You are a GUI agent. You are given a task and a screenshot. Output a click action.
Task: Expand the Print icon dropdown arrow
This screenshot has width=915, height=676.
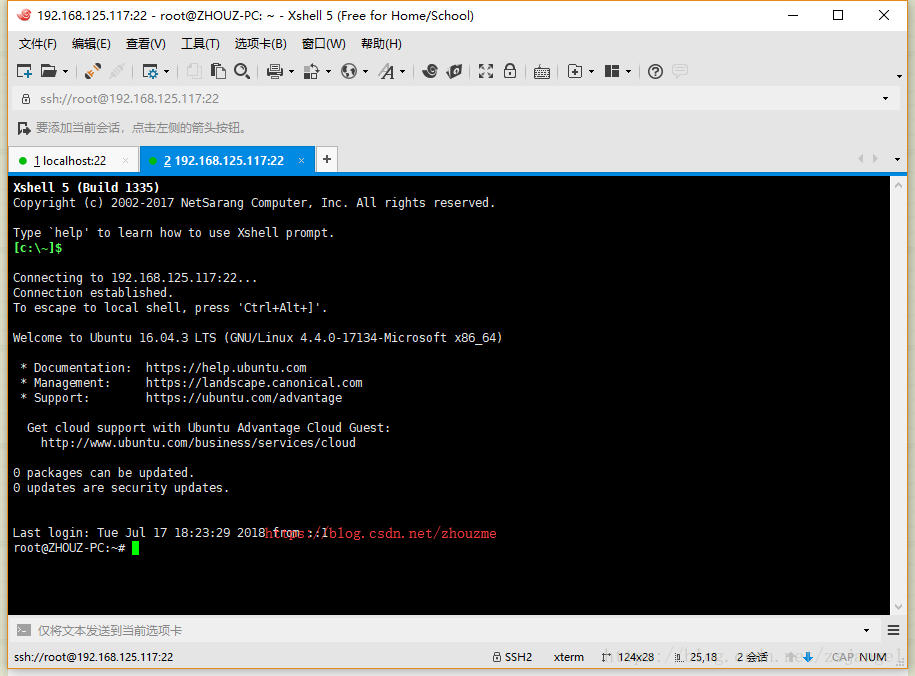pos(291,72)
